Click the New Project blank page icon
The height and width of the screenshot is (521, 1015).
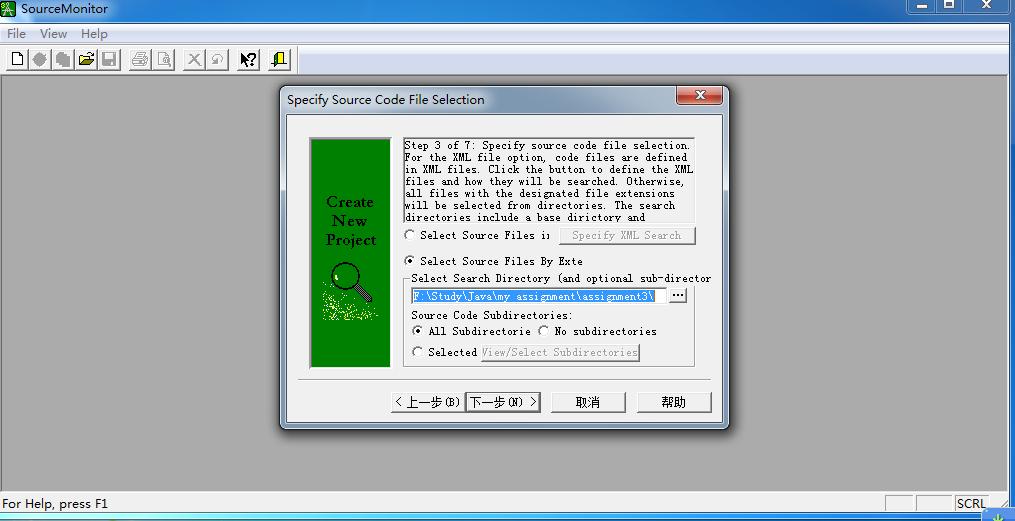17,60
